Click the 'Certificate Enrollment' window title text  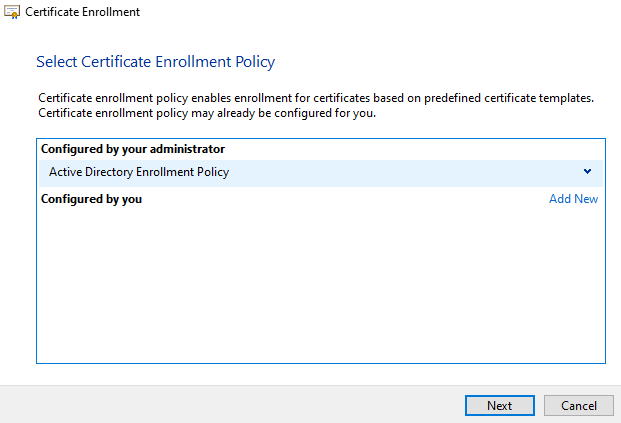point(82,13)
